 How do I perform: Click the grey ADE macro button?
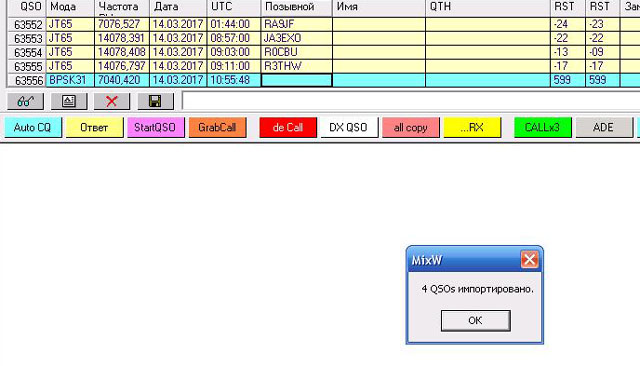click(x=604, y=127)
